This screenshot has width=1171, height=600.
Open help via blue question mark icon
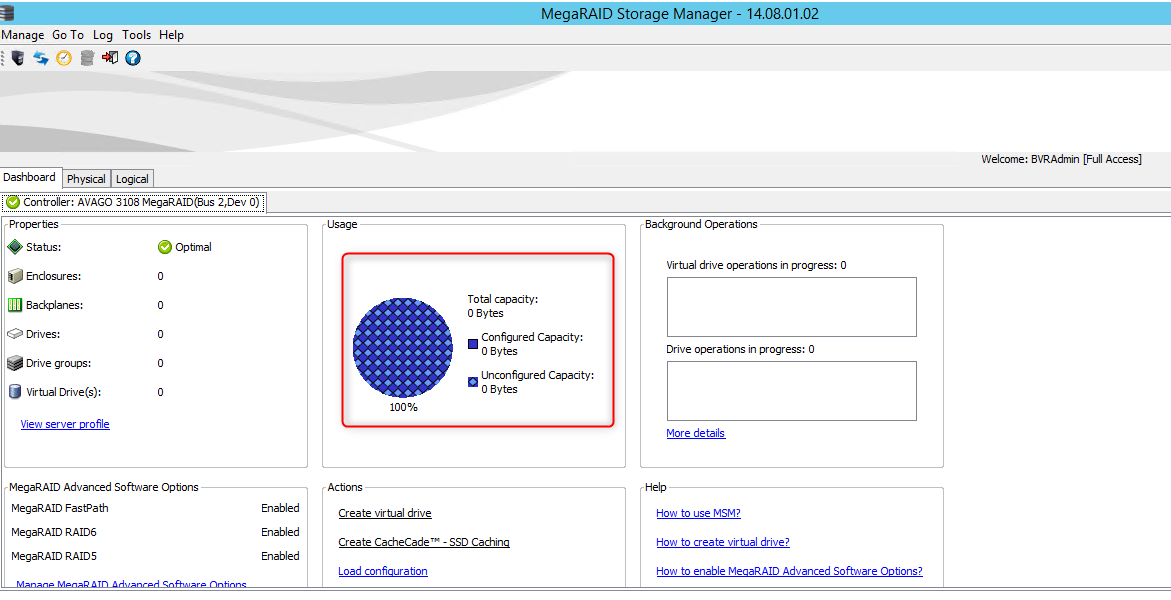click(133, 58)
